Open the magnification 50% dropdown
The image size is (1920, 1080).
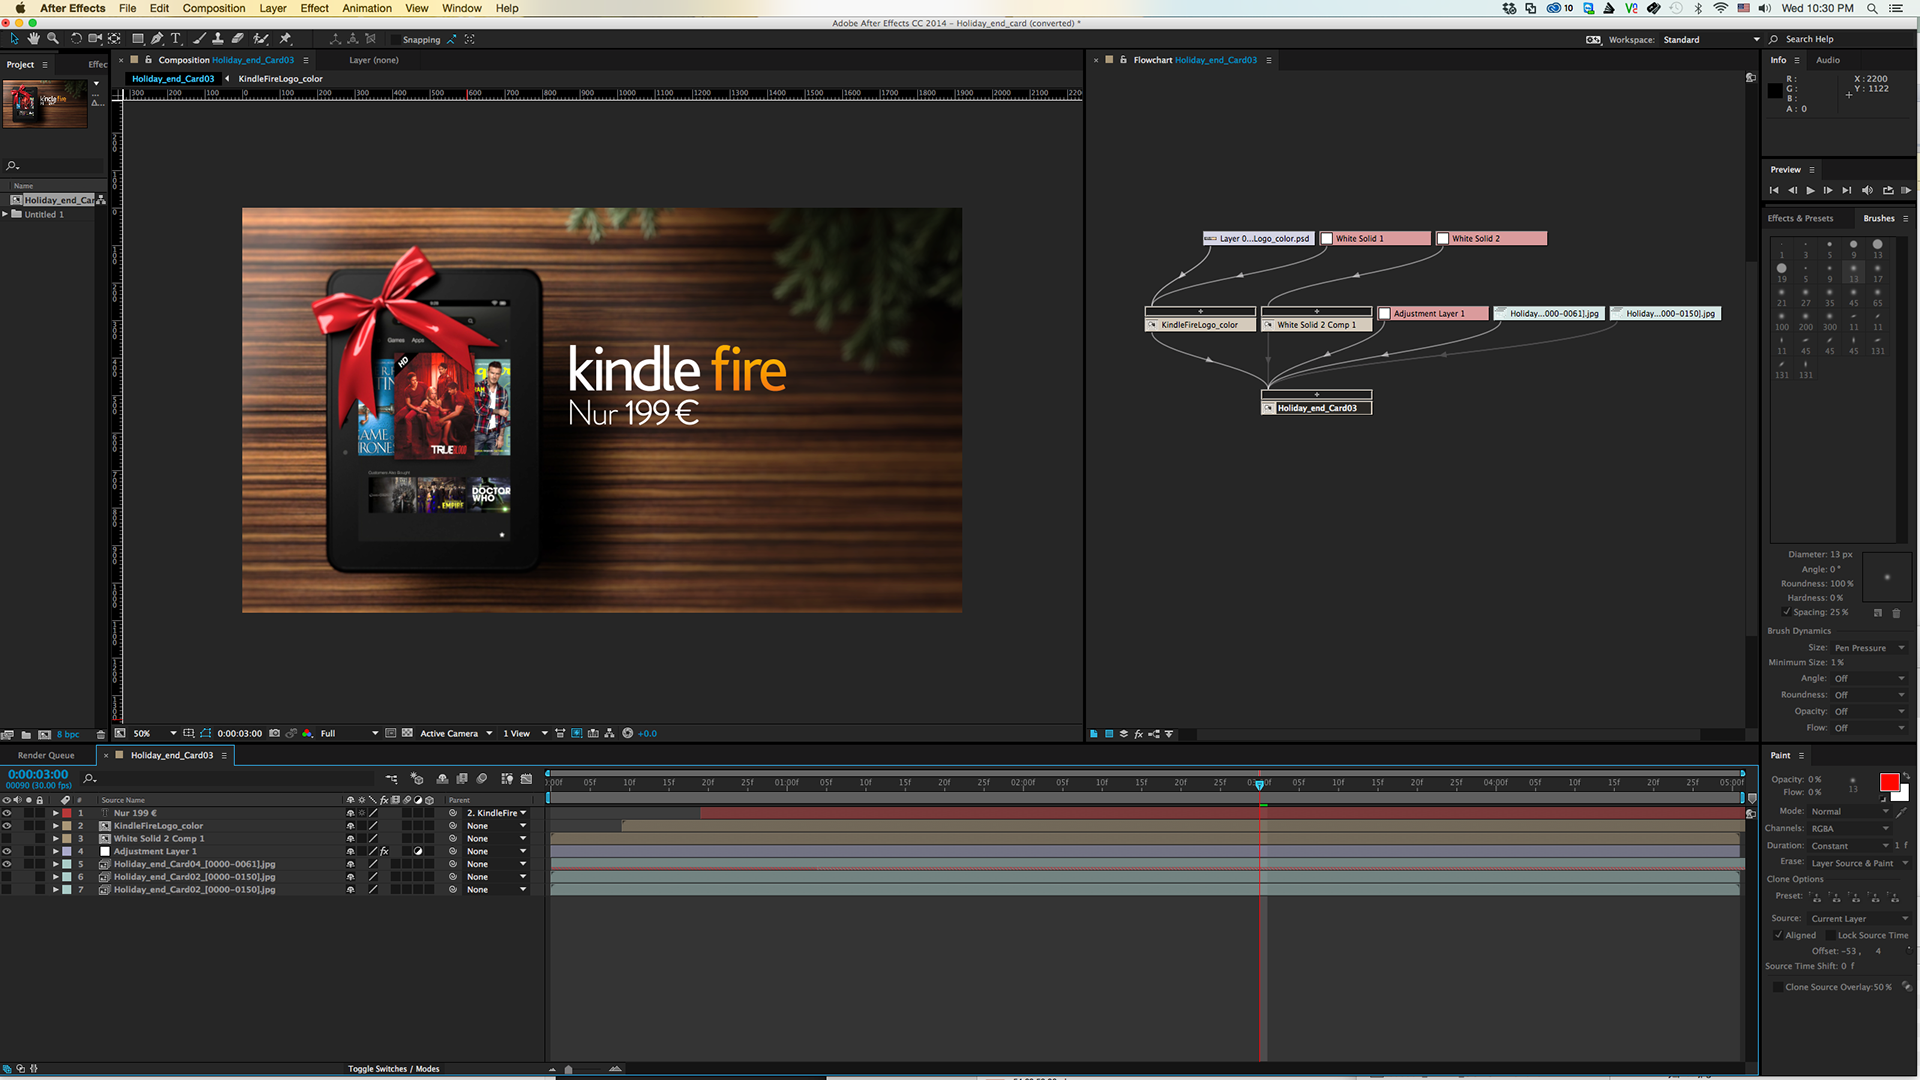155,733
